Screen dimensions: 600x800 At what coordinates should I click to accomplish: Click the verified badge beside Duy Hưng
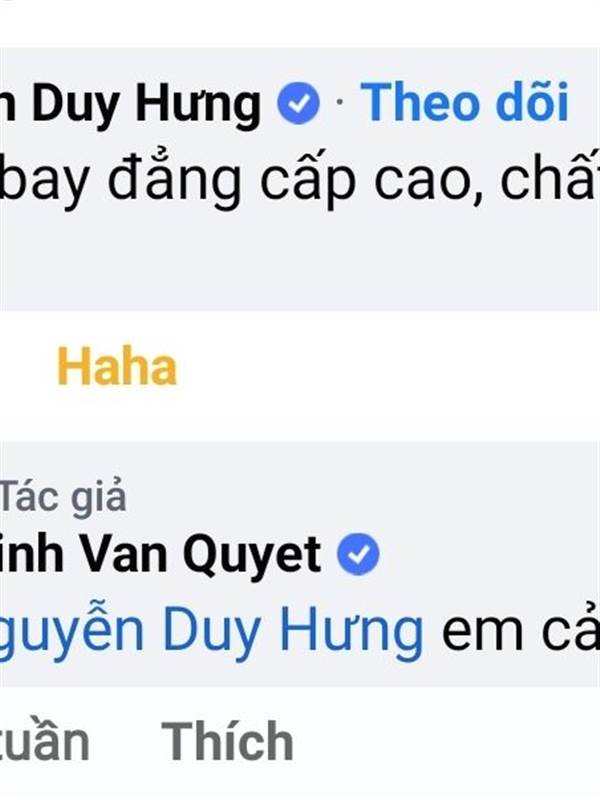coord(298,103)
